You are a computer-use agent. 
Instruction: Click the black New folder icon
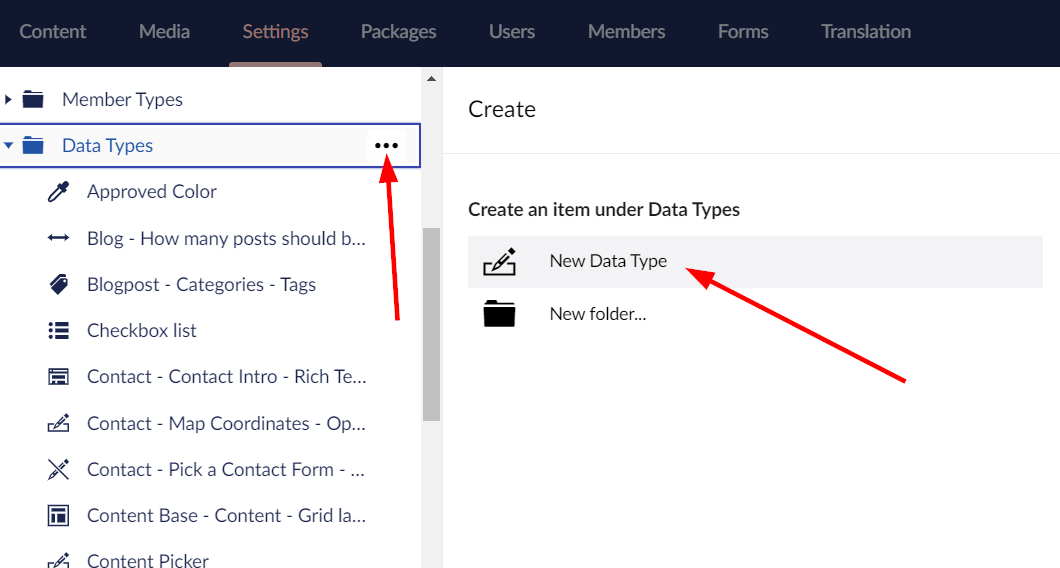500,314
